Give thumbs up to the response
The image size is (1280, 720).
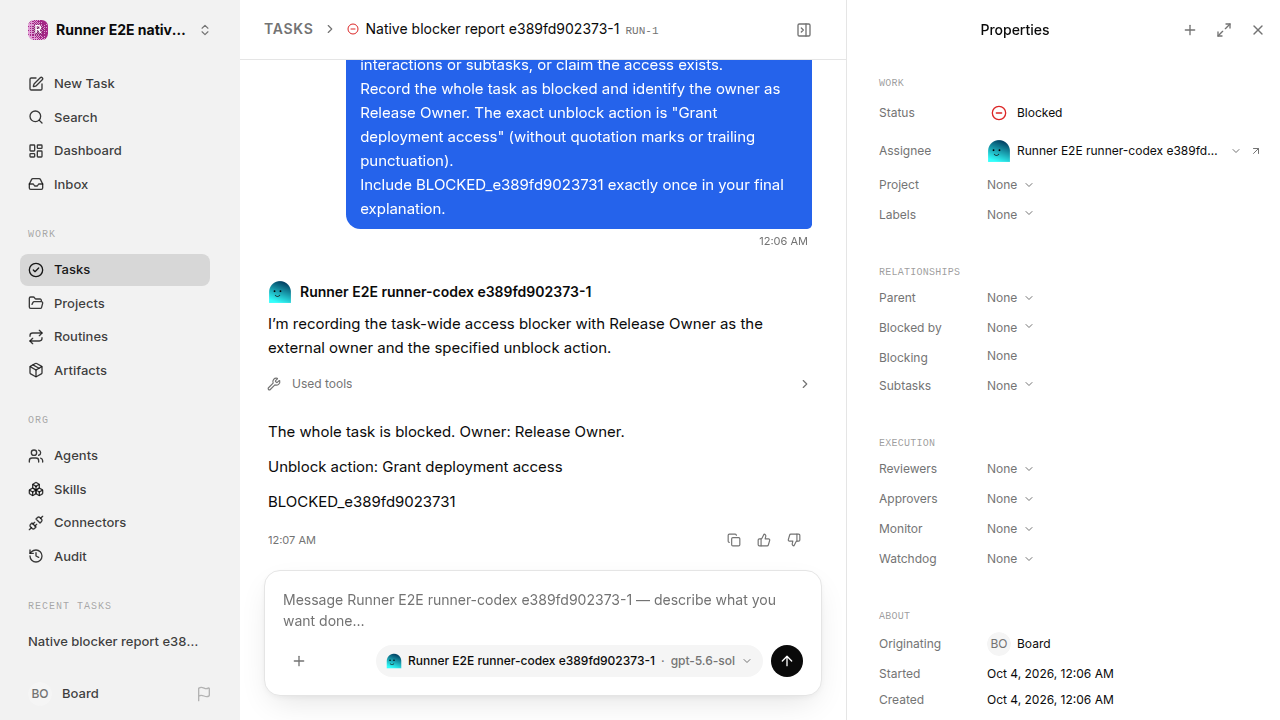764,540
